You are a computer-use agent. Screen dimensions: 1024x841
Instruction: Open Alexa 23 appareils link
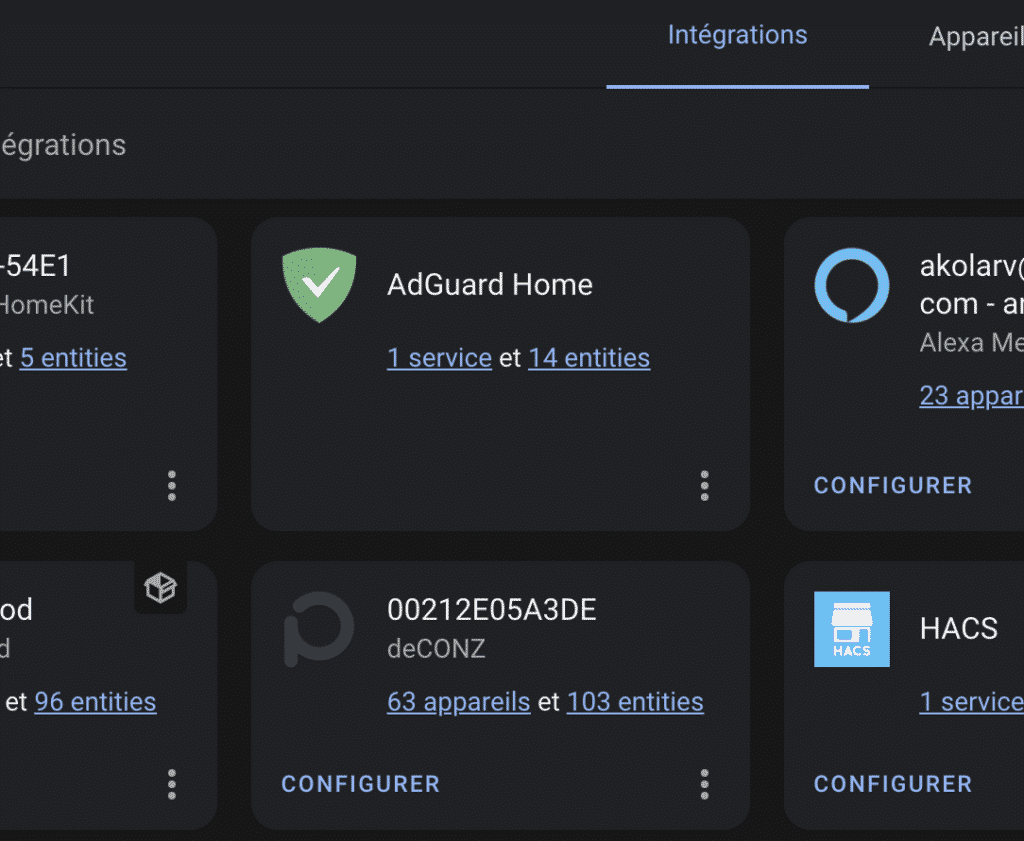tap(972, 396)
